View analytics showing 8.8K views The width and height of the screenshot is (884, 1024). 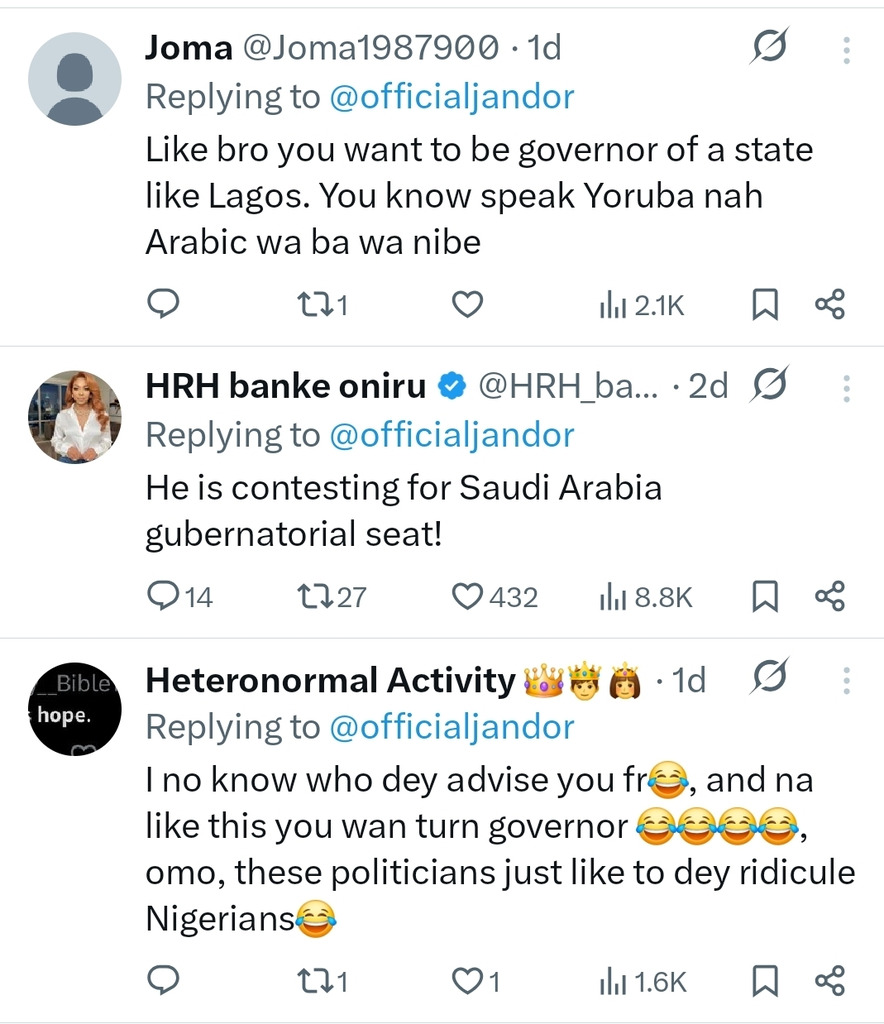pyautogui.click(x=645, y=597)
